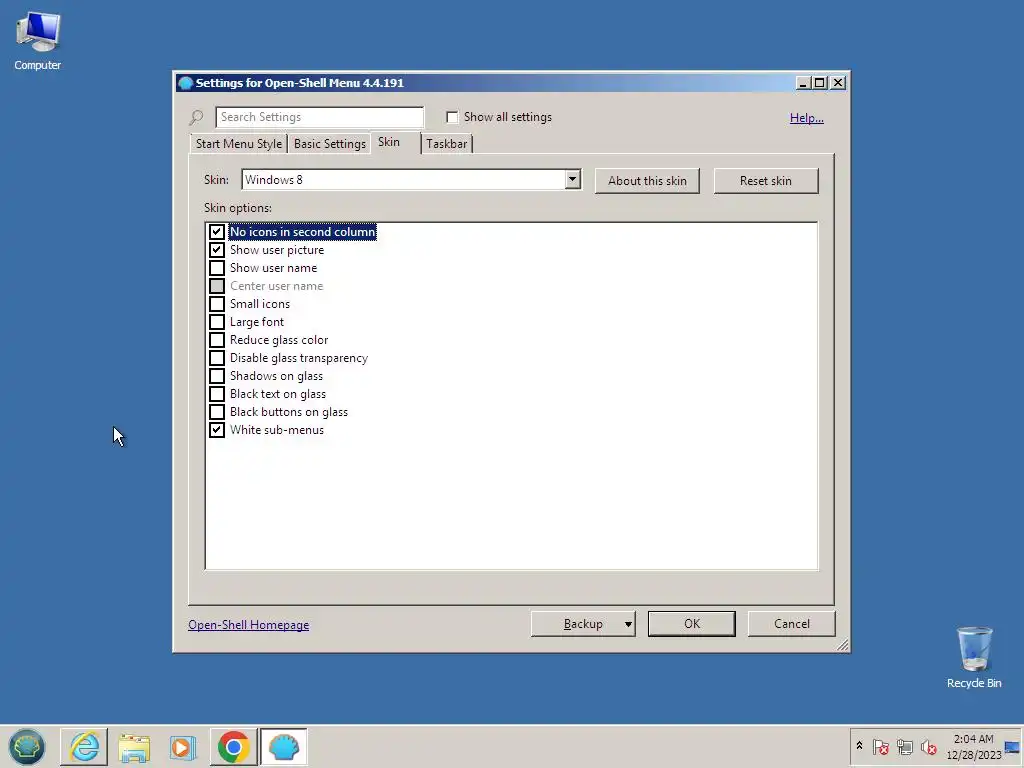The height and width of the screenshot is (768, 1024).
Task: Launch Google Chrome from taskbar
Action: (x=233, y=746)
